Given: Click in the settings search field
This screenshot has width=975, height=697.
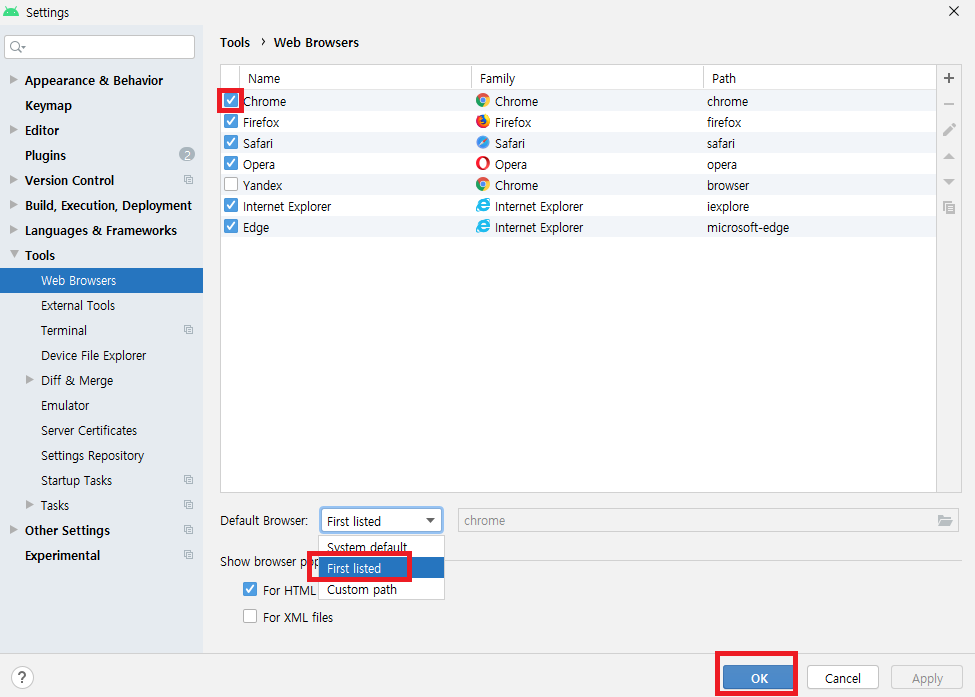Looking at the screenshot, I should [x=99, y=47].
